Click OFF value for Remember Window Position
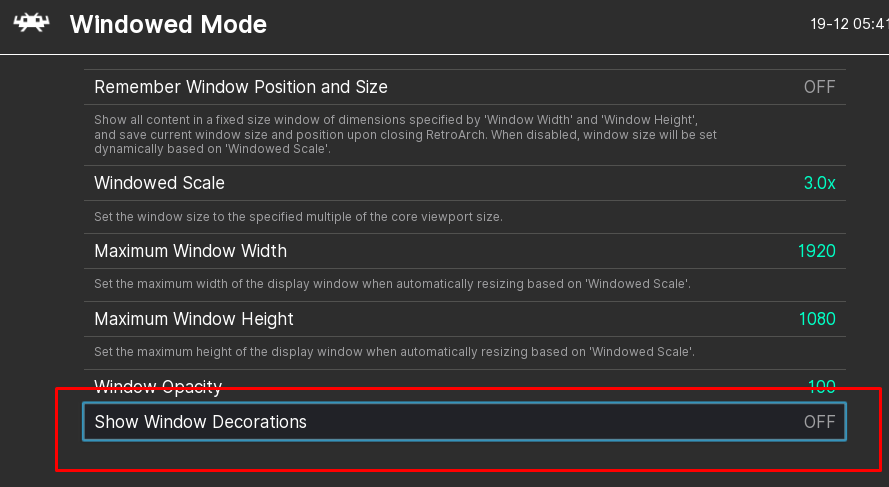The width and height of the screenshot is (889, 487). click(819, 87)
